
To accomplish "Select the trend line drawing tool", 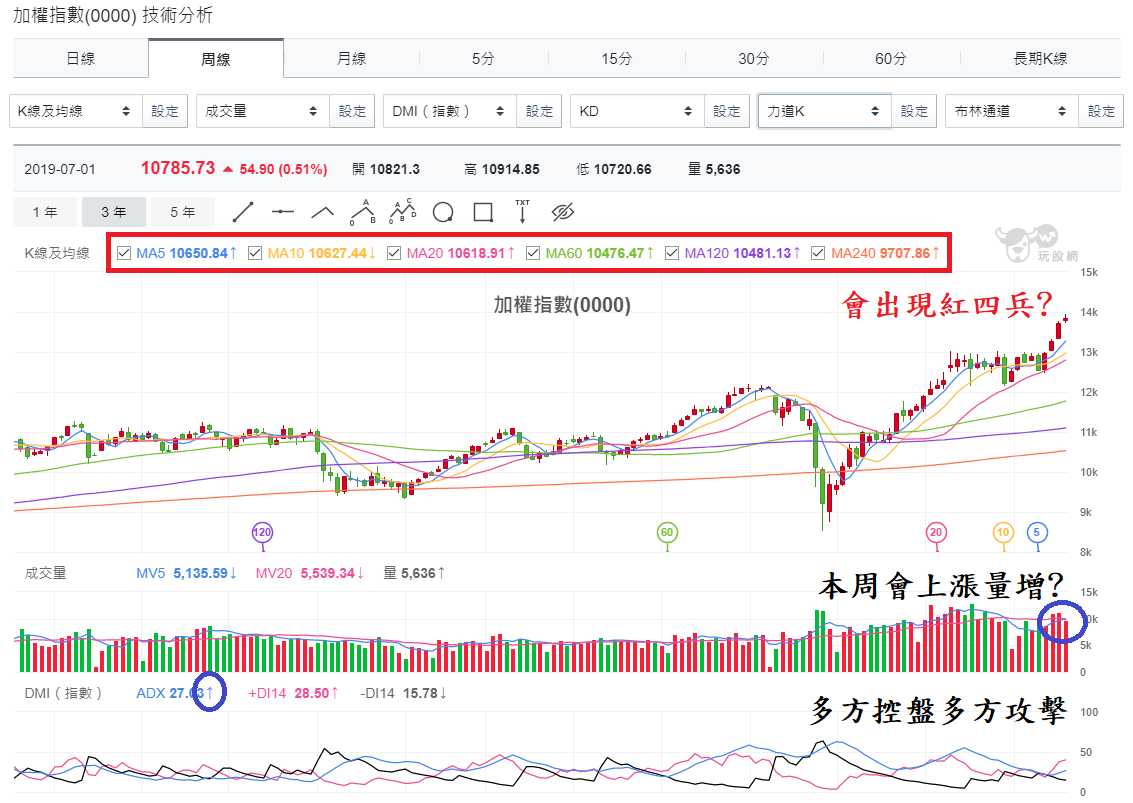I will coord(243,212).
